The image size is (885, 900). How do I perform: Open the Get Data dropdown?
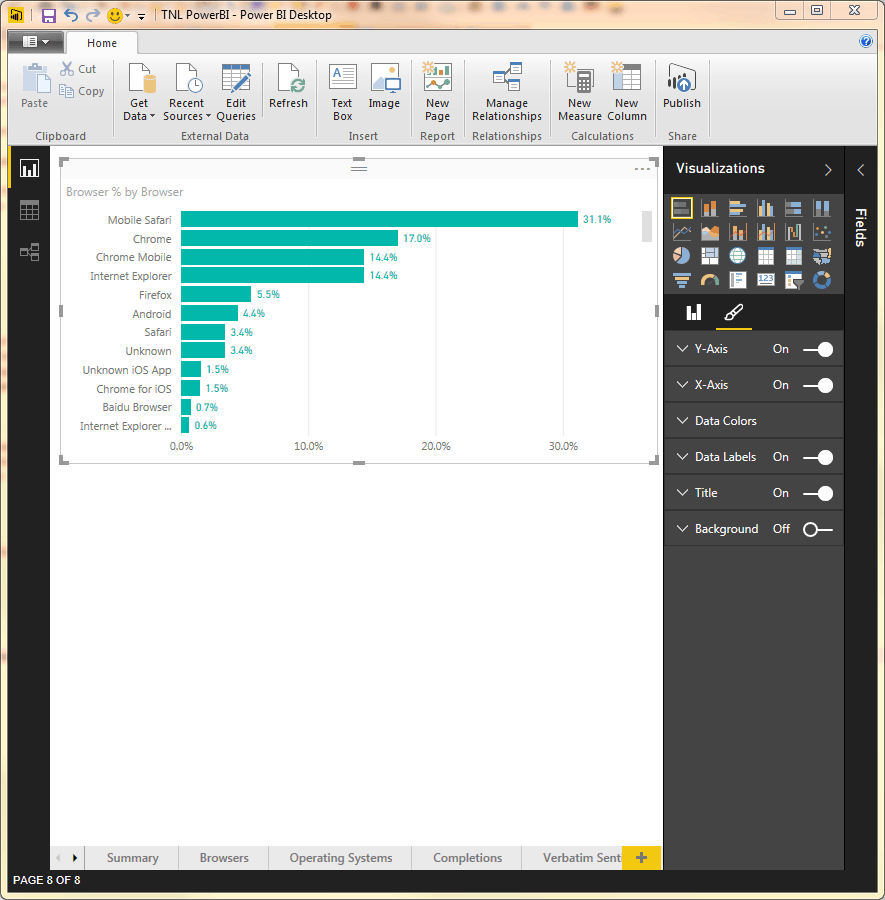click(x=139, y=91)
